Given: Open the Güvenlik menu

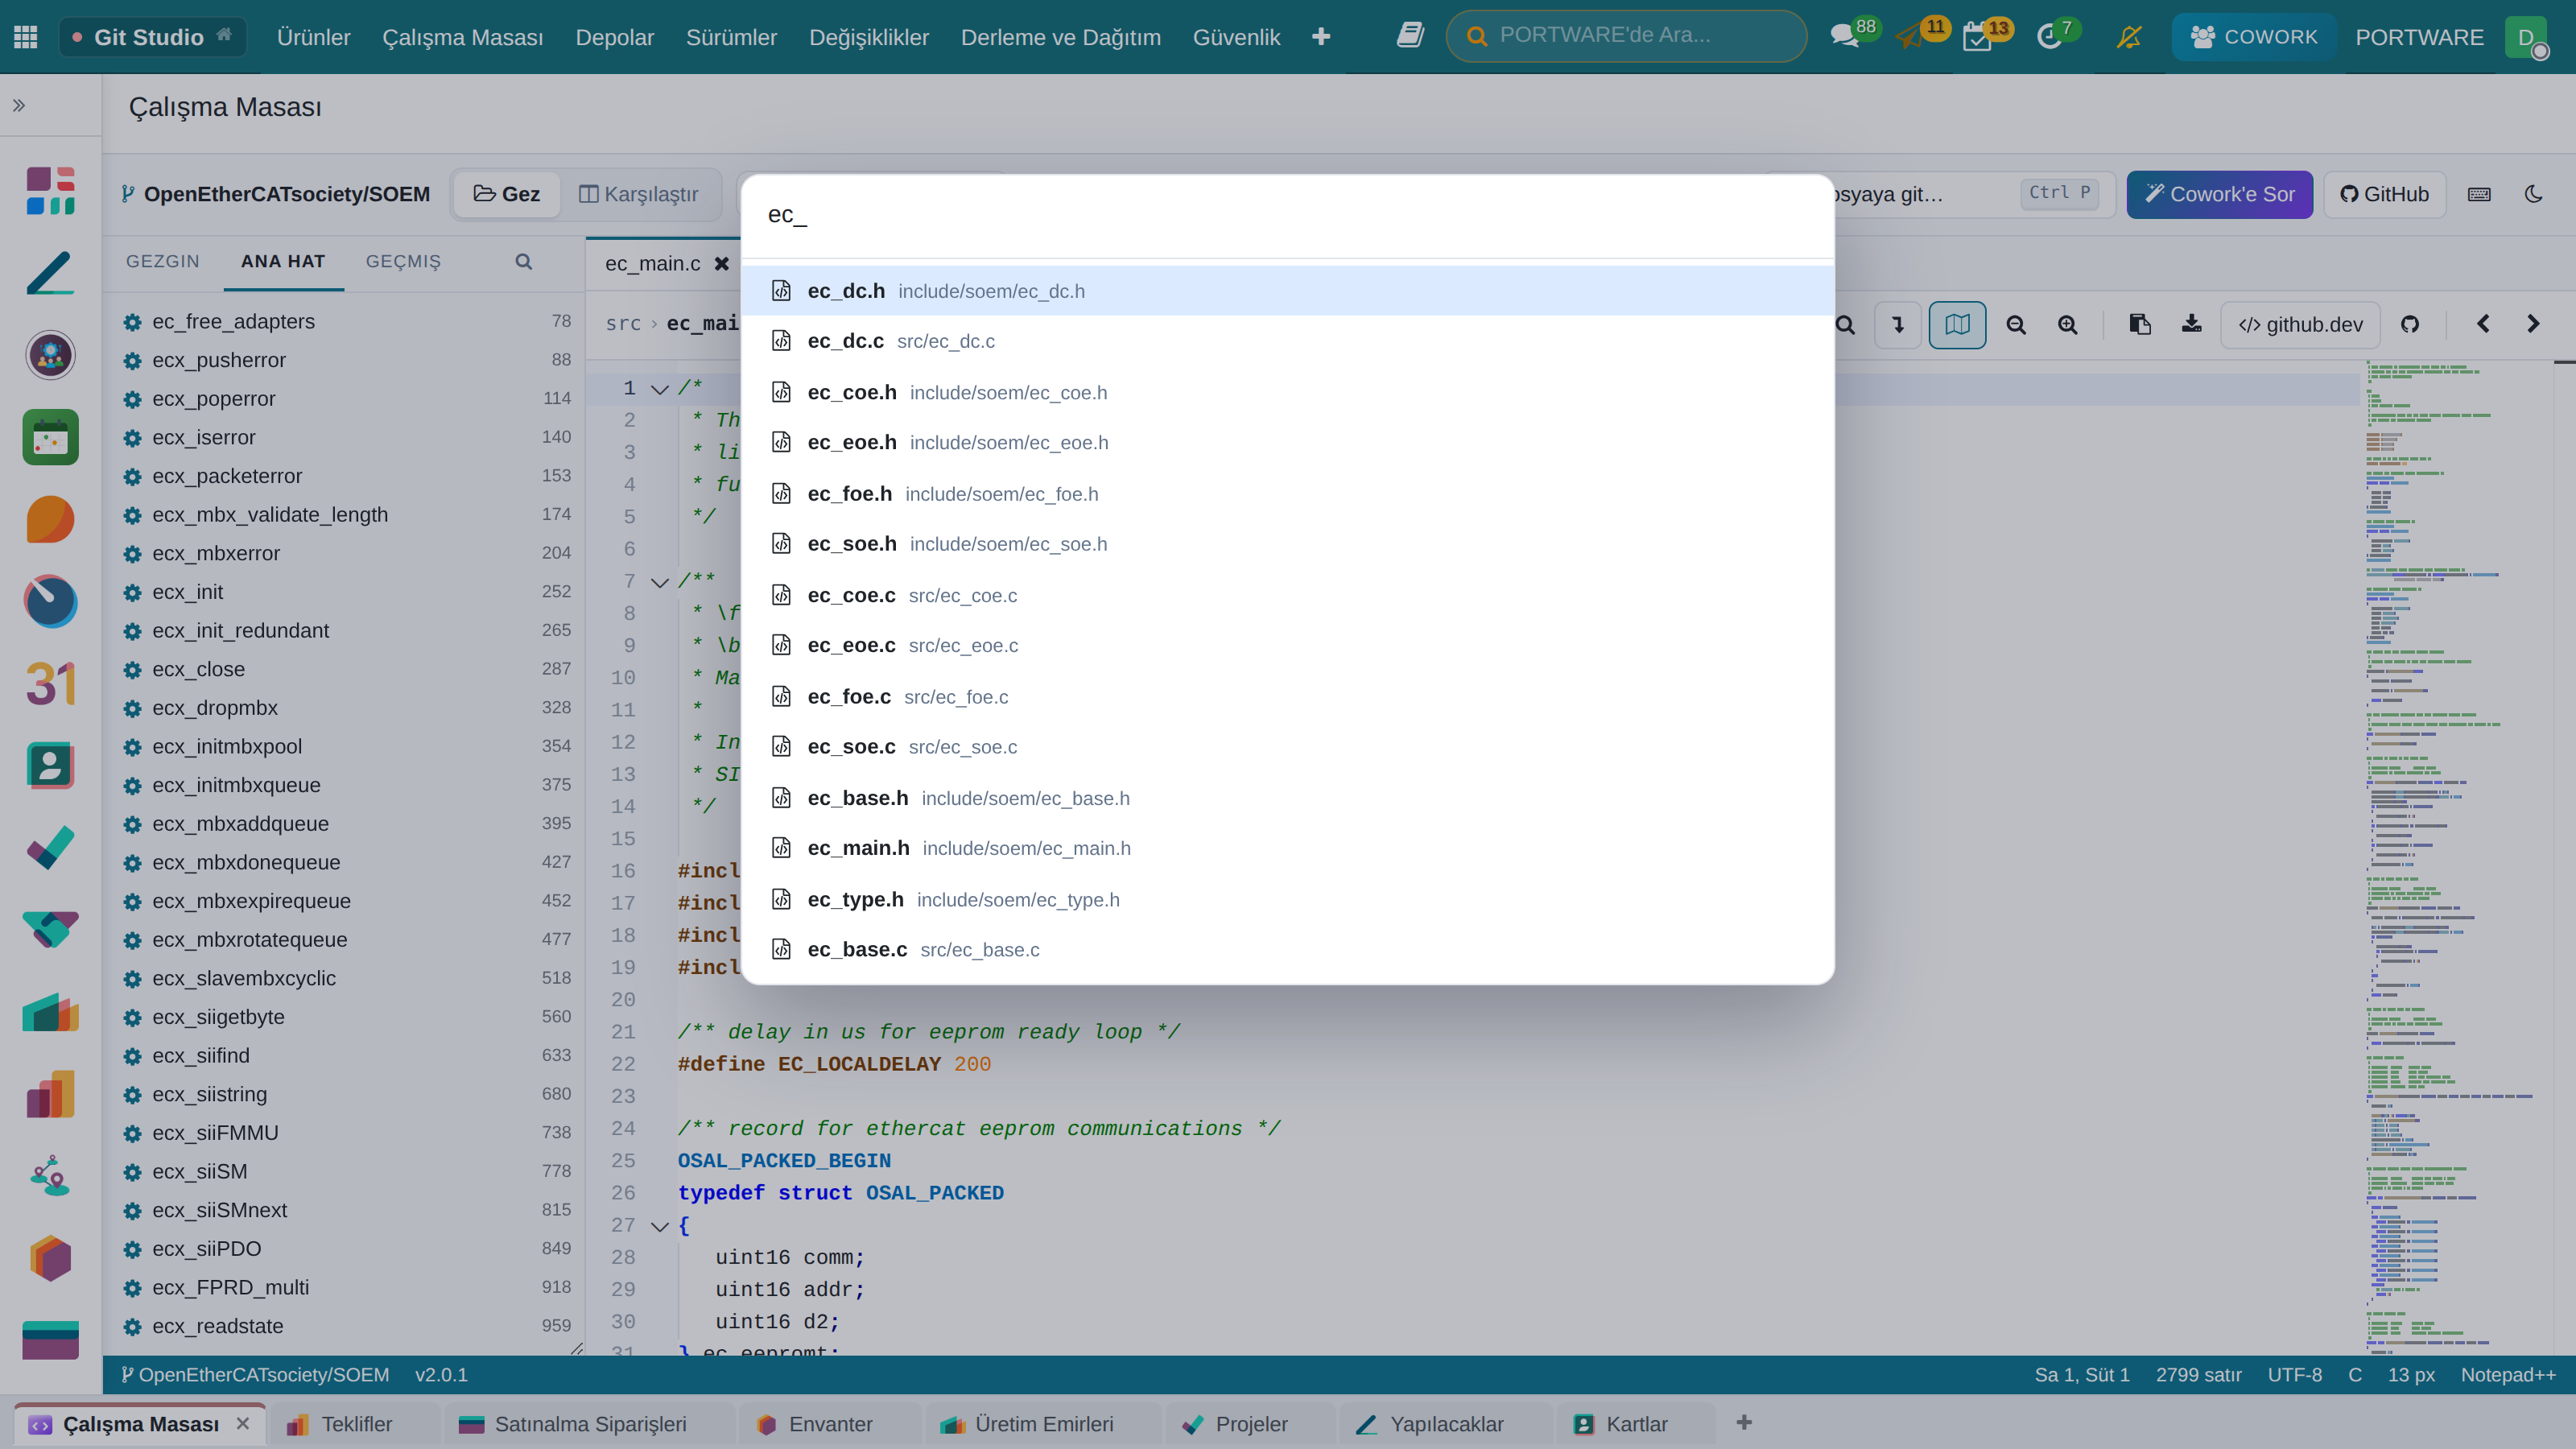Looking at the screenshot, I should coord(1236,37).
